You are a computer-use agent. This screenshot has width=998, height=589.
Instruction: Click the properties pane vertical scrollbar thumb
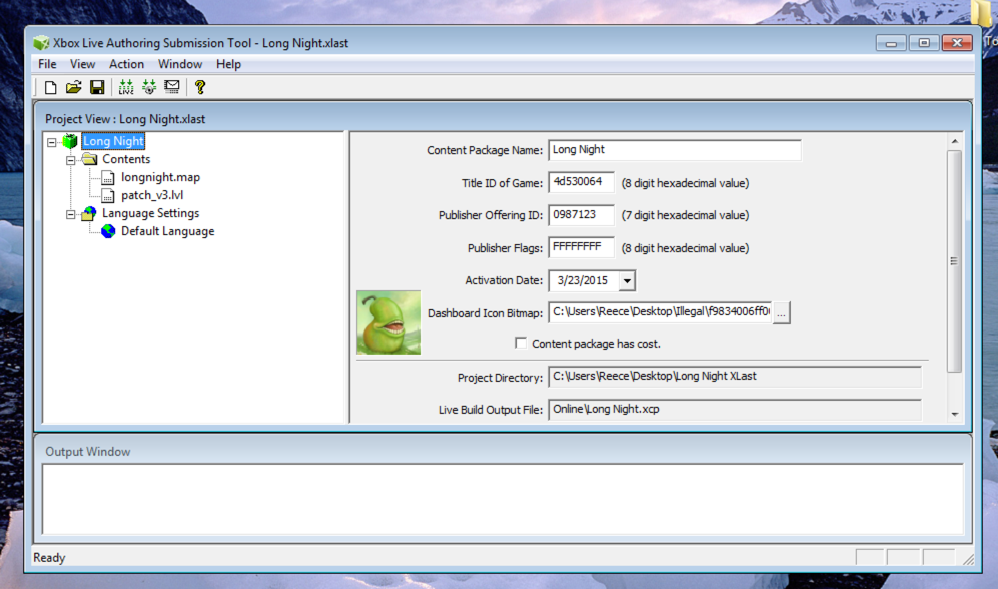click(954, 261)
